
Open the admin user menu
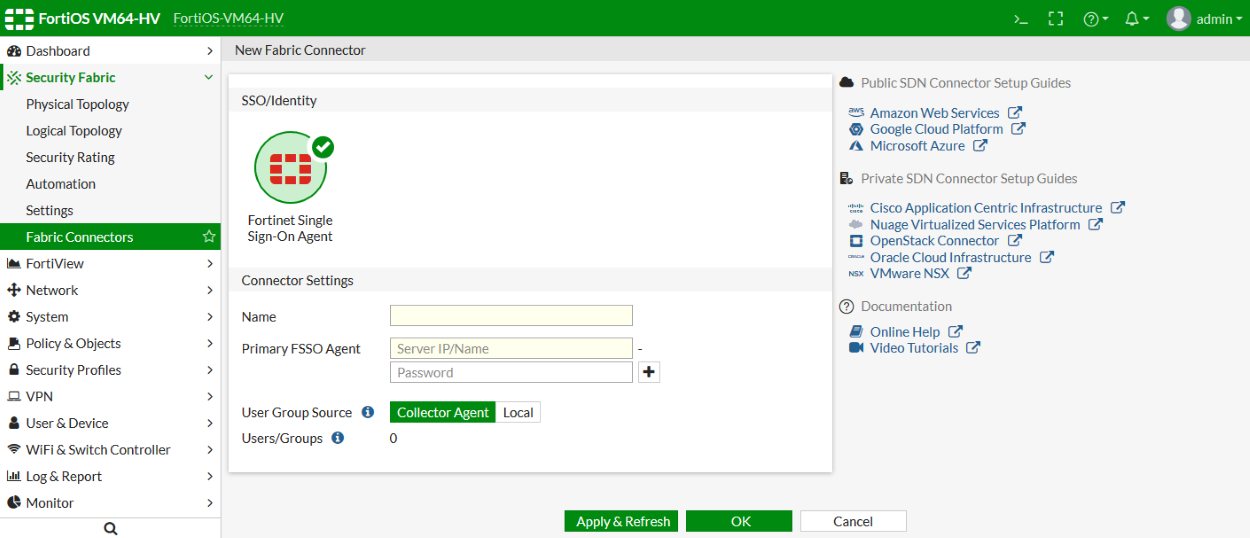pos(1203,19)
